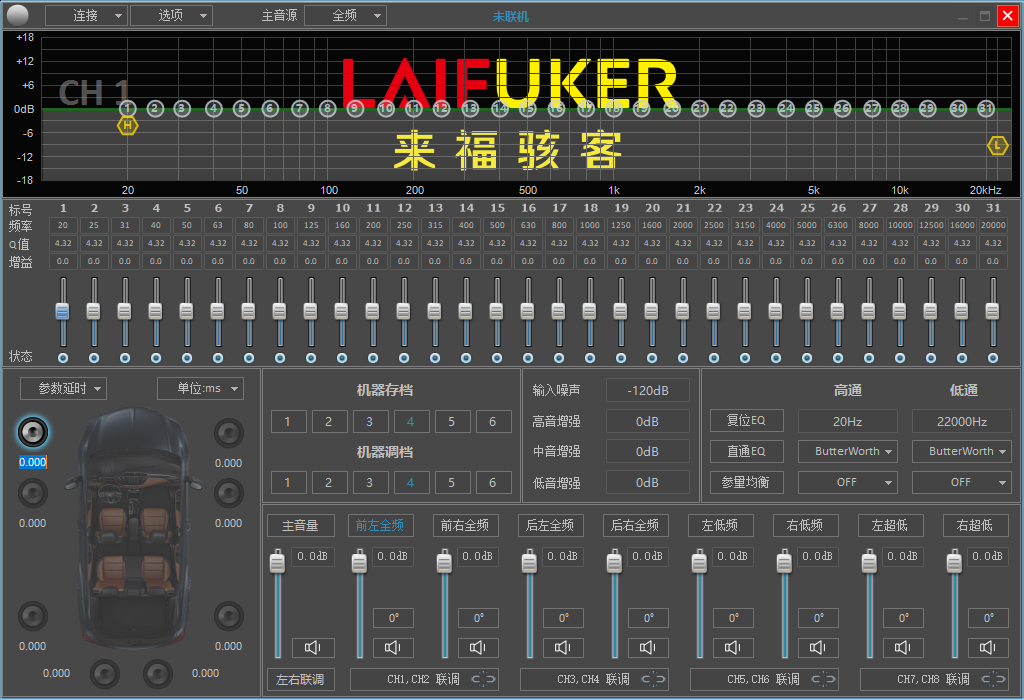Toggle the 状态 radio for EQ band 31
Viewport: 1024px width, 700px height.
pos(993,358)
